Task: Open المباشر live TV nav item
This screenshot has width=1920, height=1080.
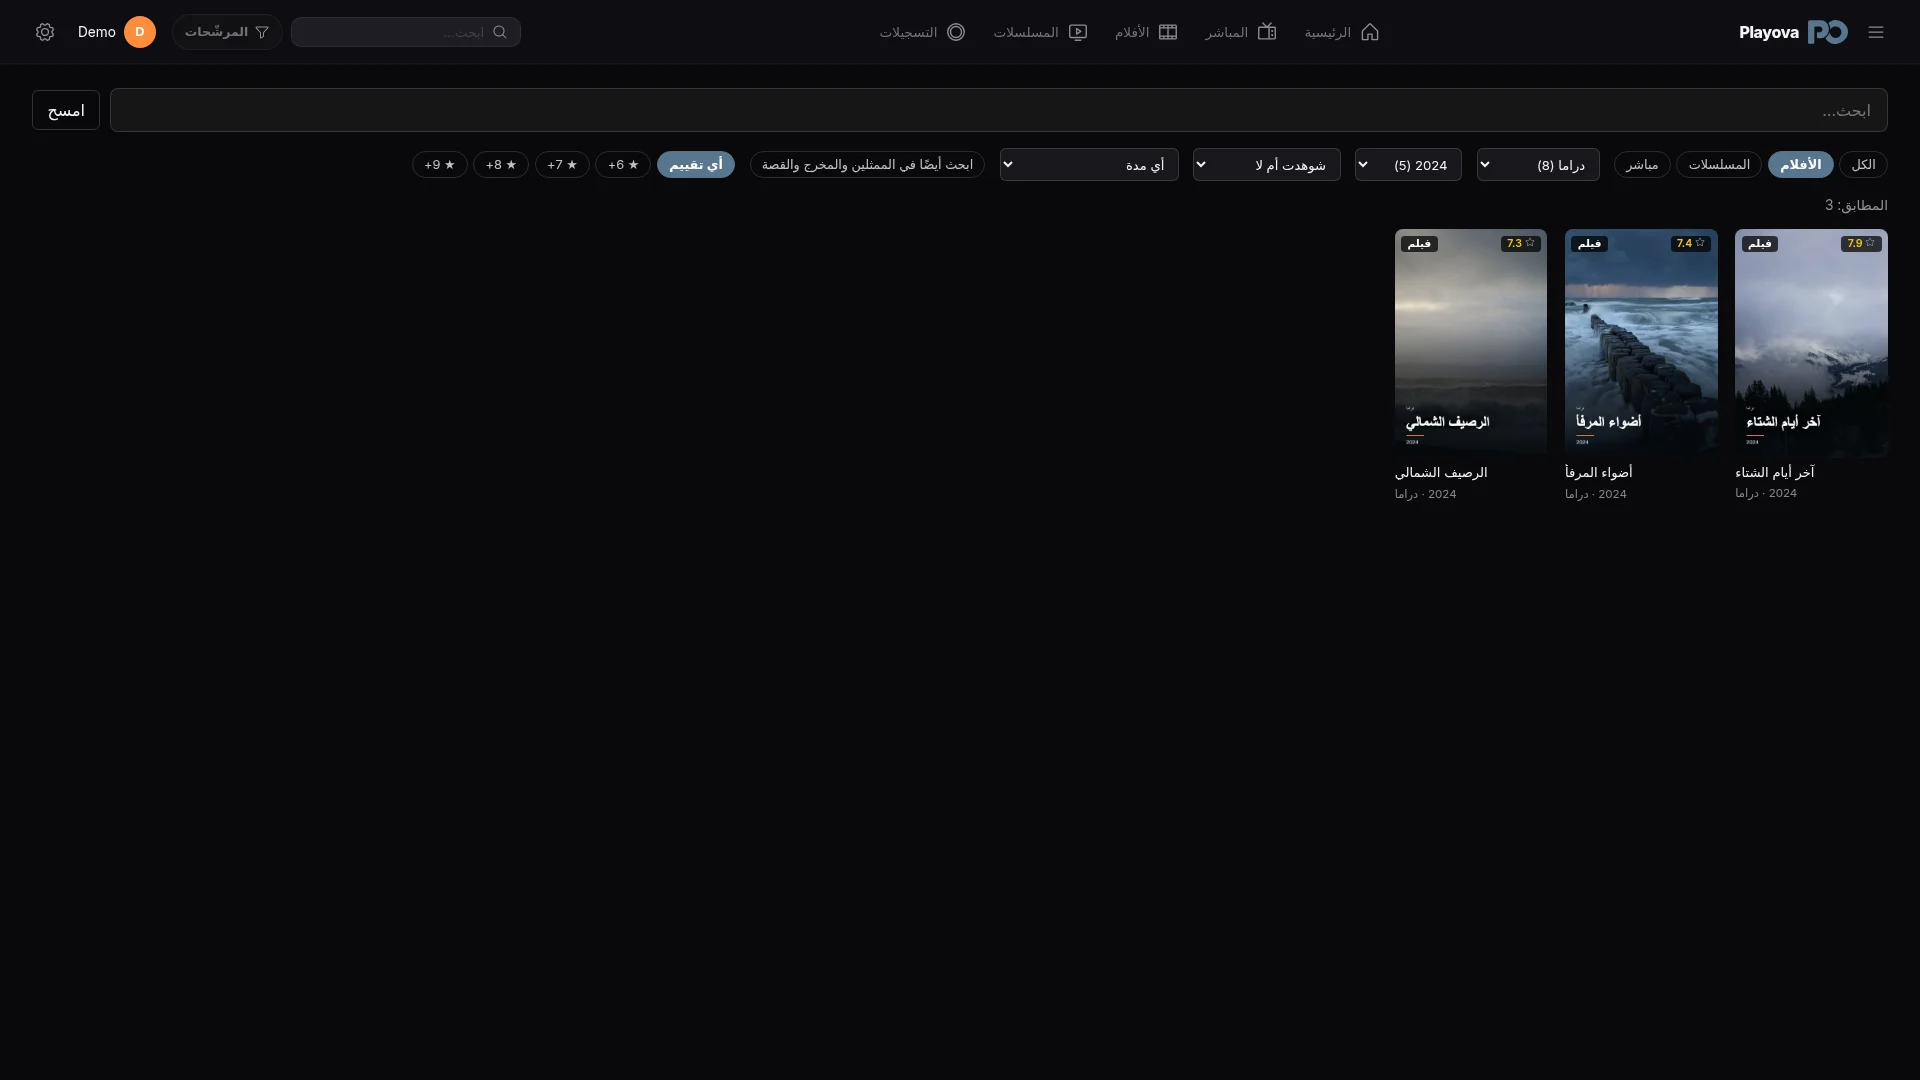Action: (x=1240, y=32)
